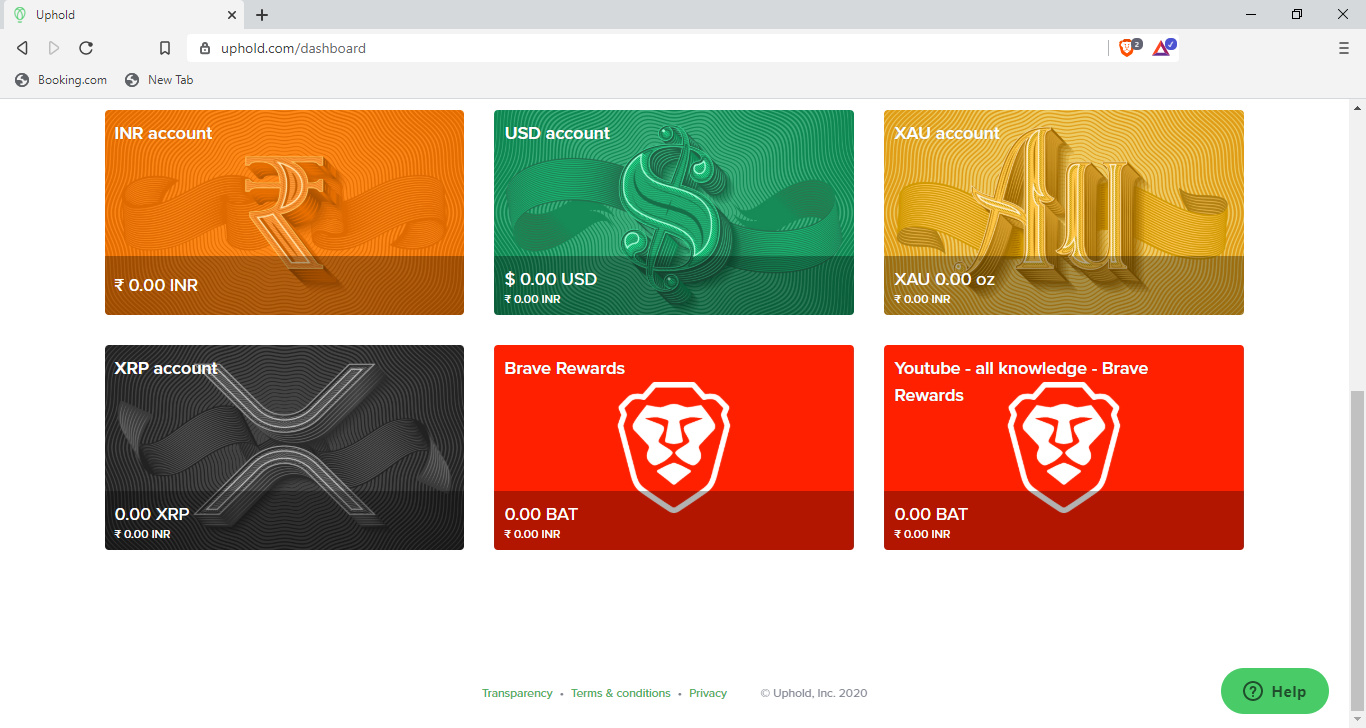Click the "© Uphold, Inc. 2020" copyright text
1366x728 pixels.
click(814, 693)
